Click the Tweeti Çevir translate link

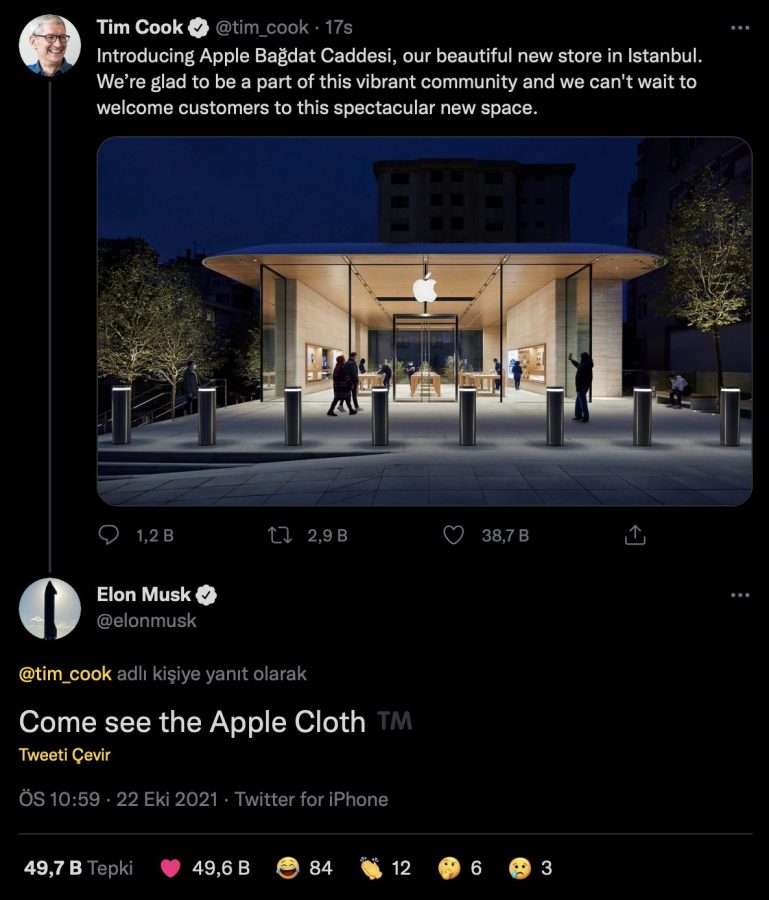point(64,755)
